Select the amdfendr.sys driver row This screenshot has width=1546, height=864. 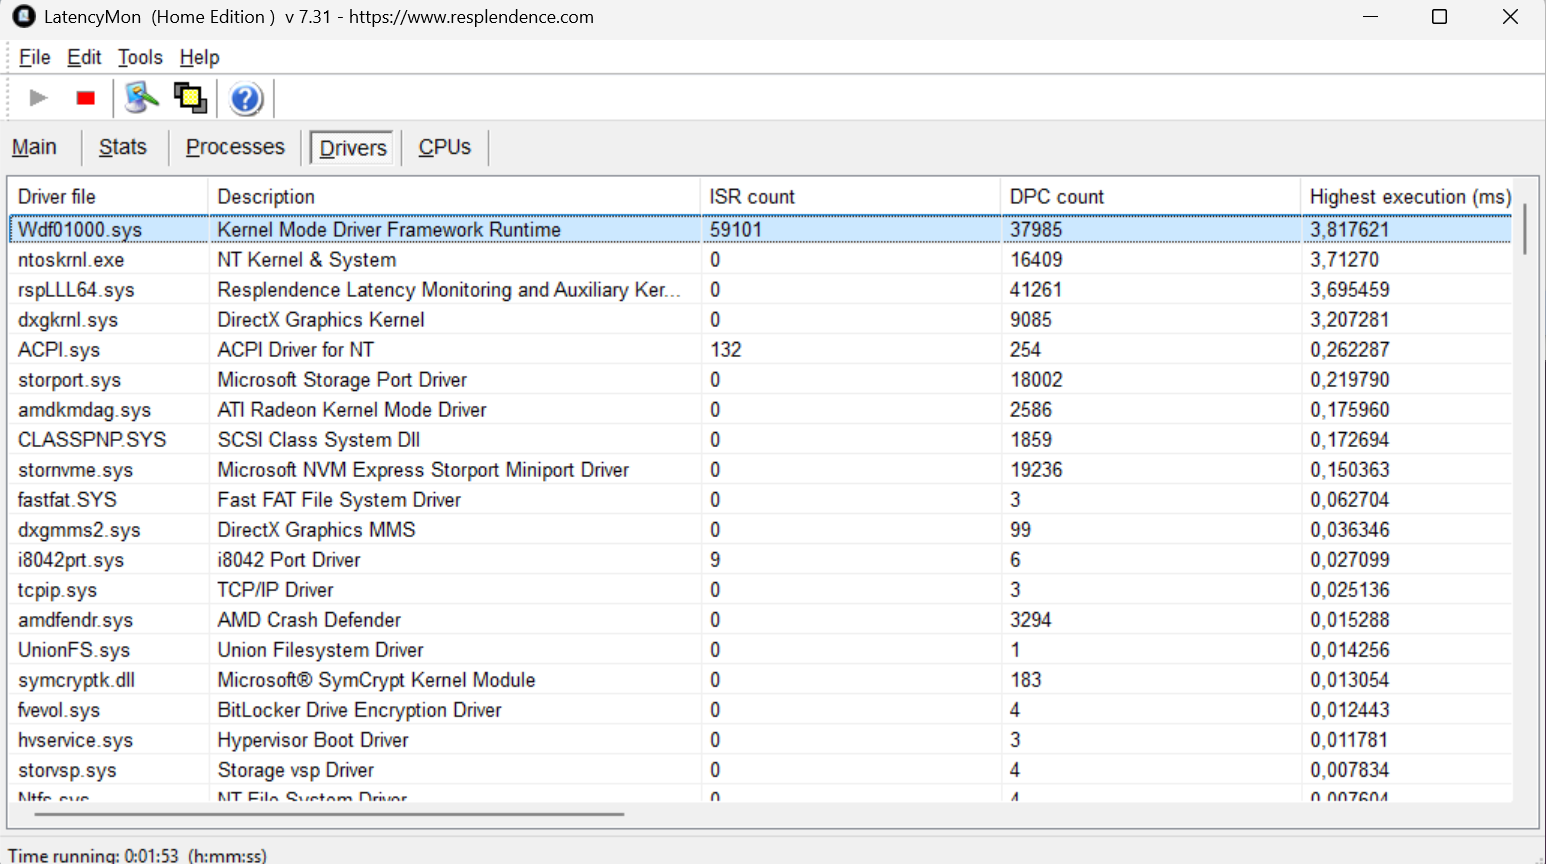point(760,620)
